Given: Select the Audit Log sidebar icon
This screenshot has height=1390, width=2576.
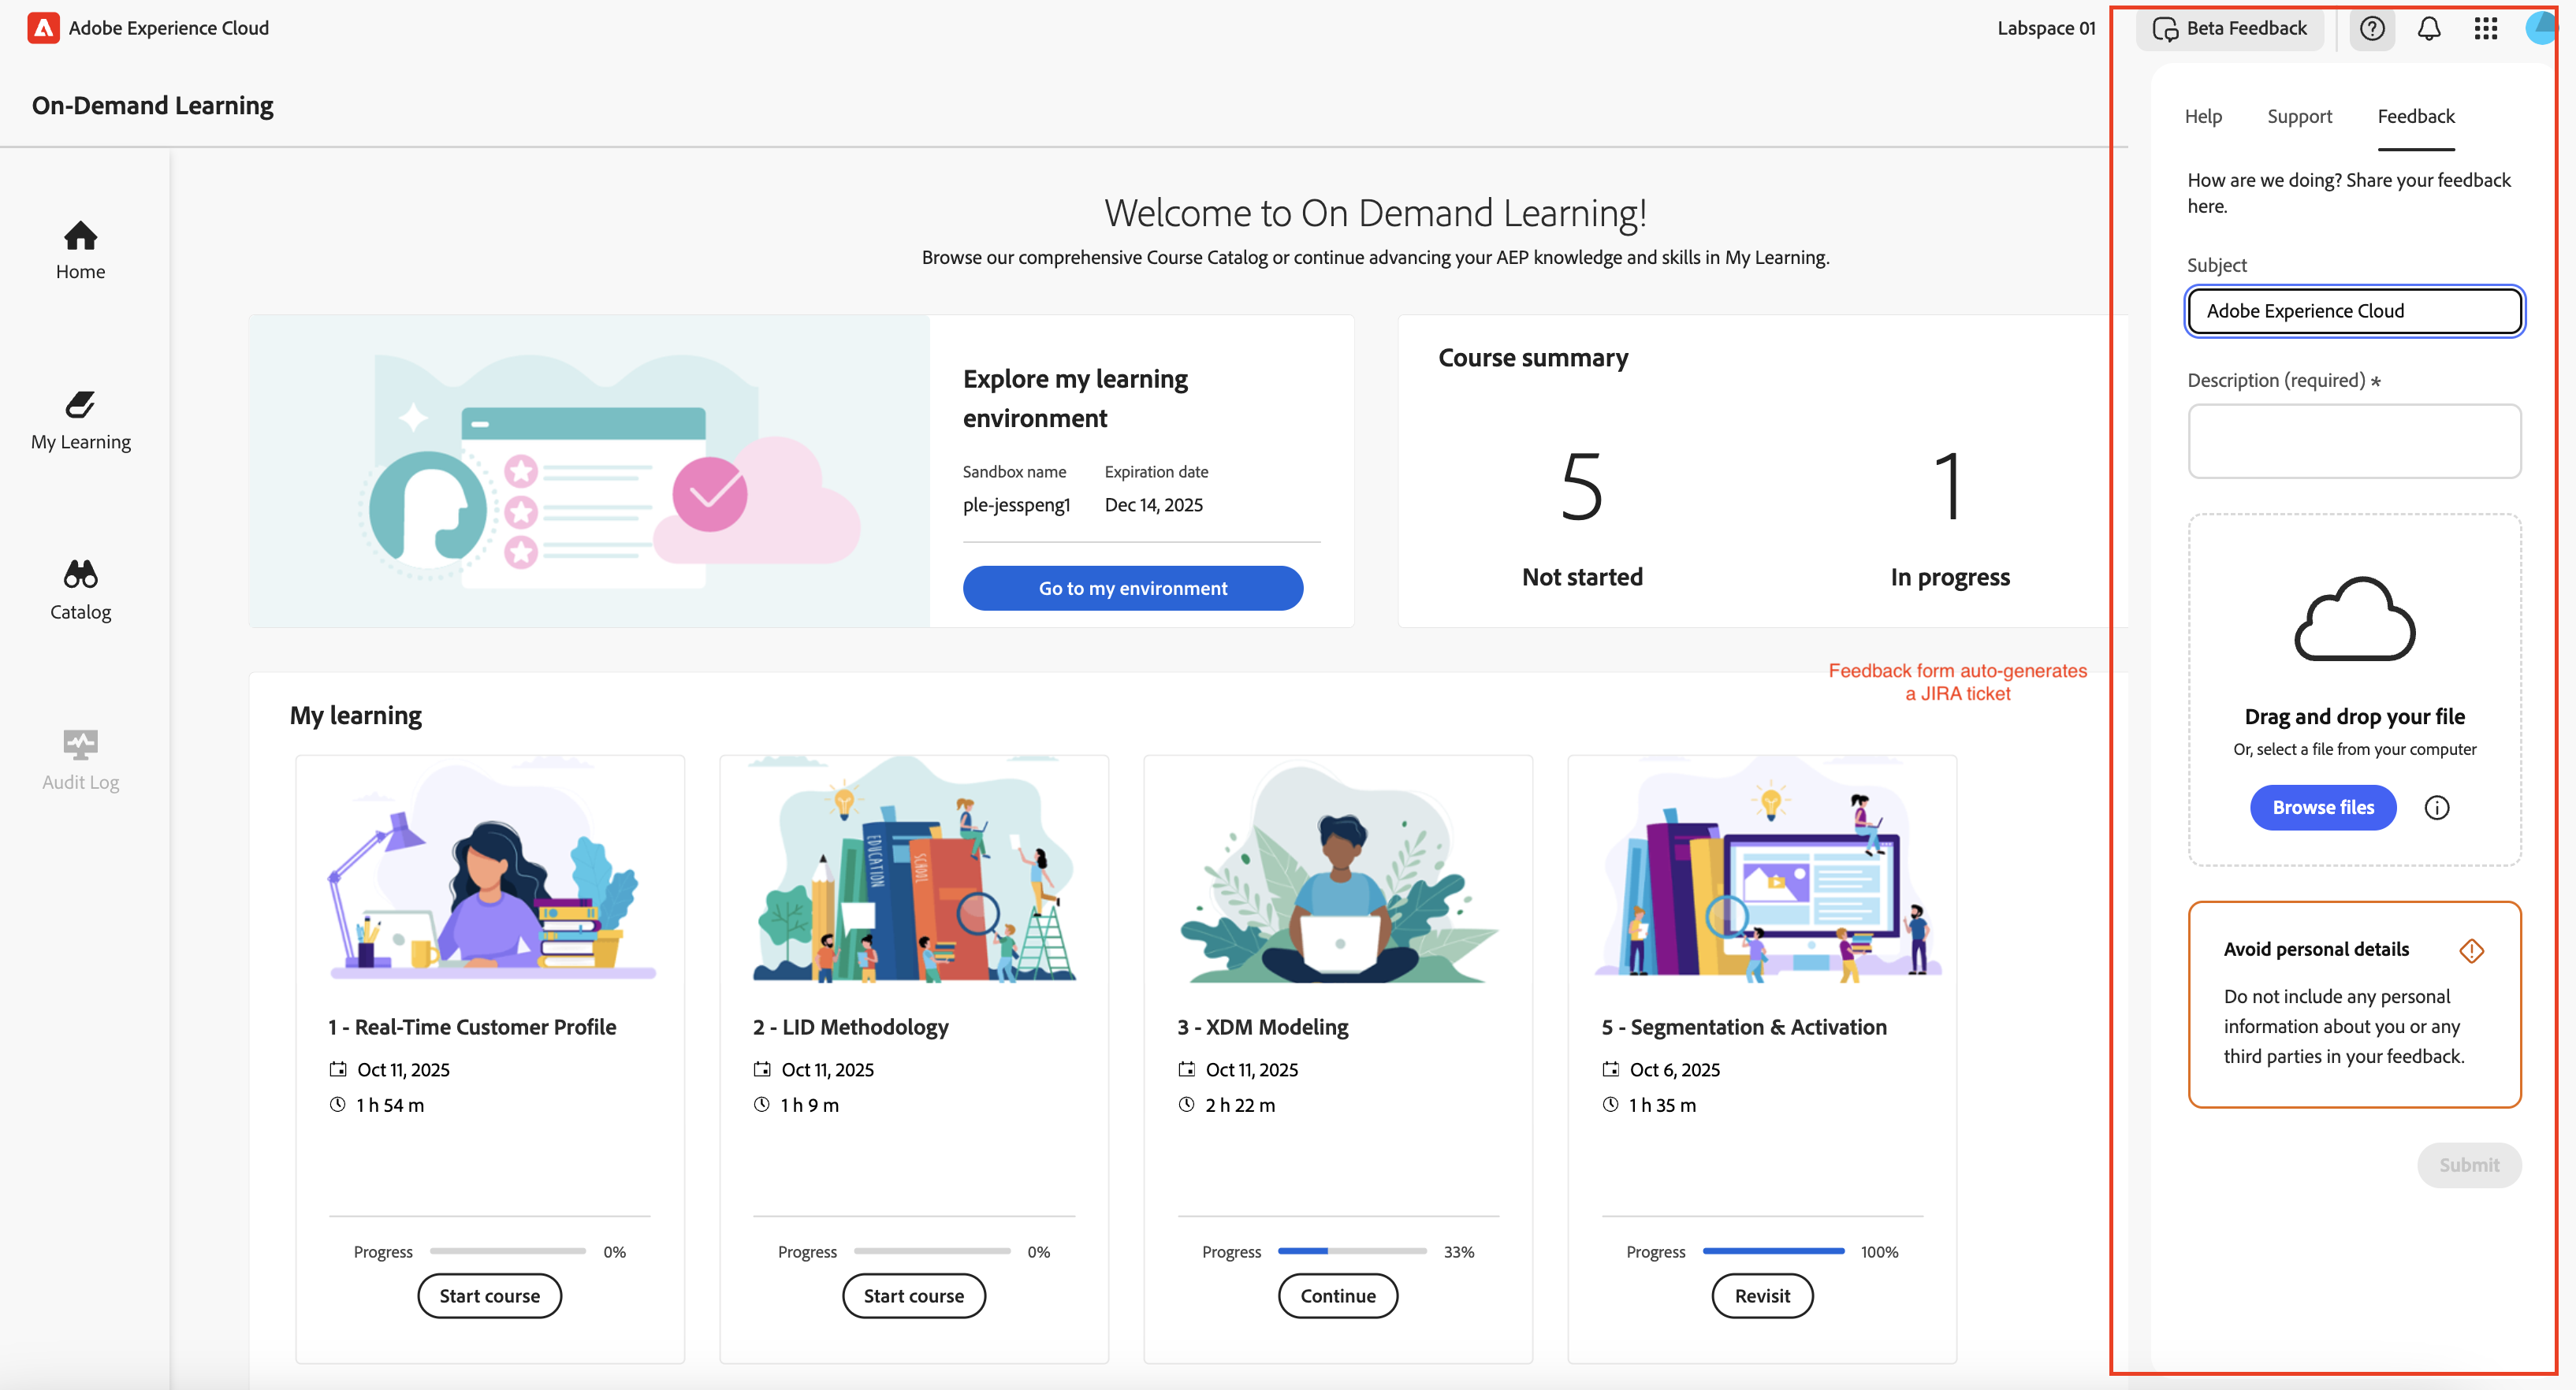Looking at the screenshot, I should (x=80, y=745).
